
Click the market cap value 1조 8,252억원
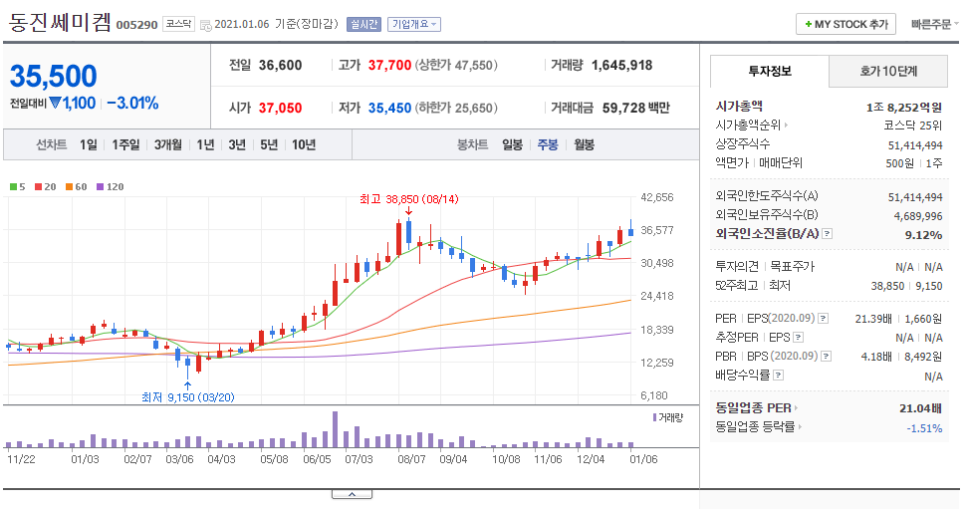coord(904,107)
